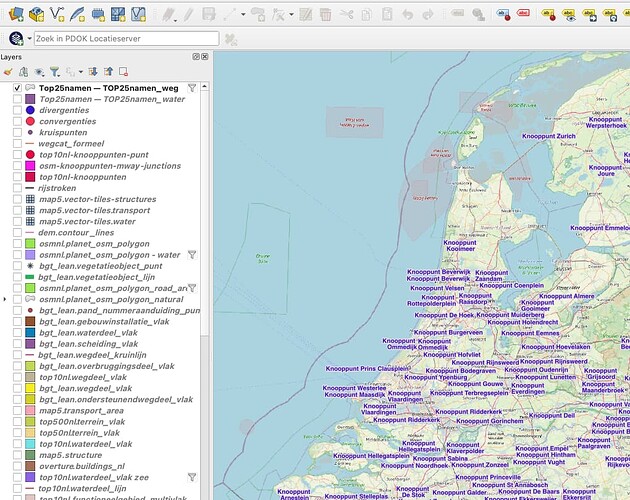The height and width of the screenshot is (500, 630).
Task: Check dem.contour_lines layer box
Action: point(17,232)
